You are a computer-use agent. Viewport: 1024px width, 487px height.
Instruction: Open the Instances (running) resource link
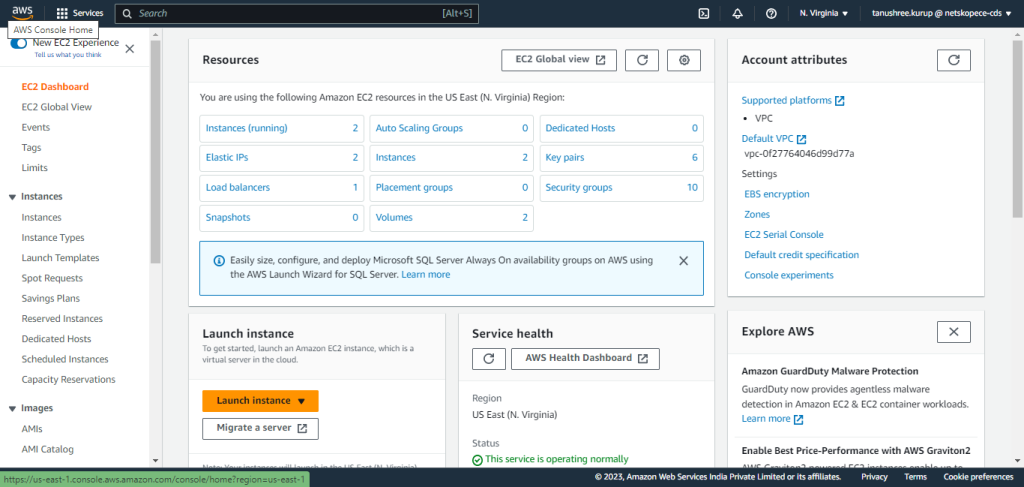pyautogui.click(x=246, y=128)
